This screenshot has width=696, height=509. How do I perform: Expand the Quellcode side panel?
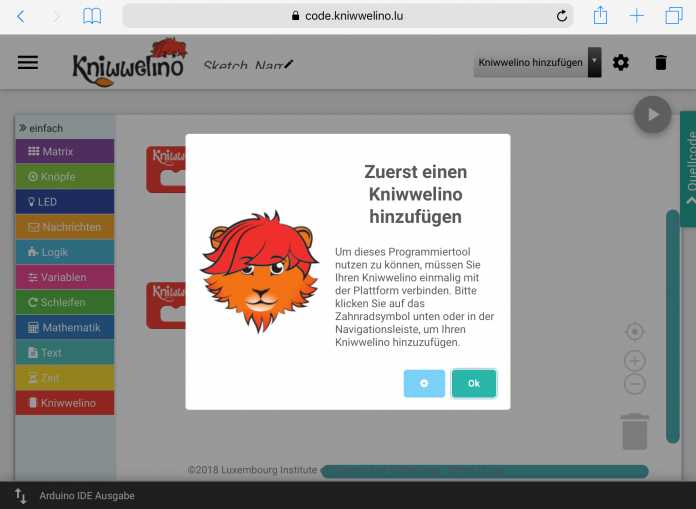click(x=688, y=167)
